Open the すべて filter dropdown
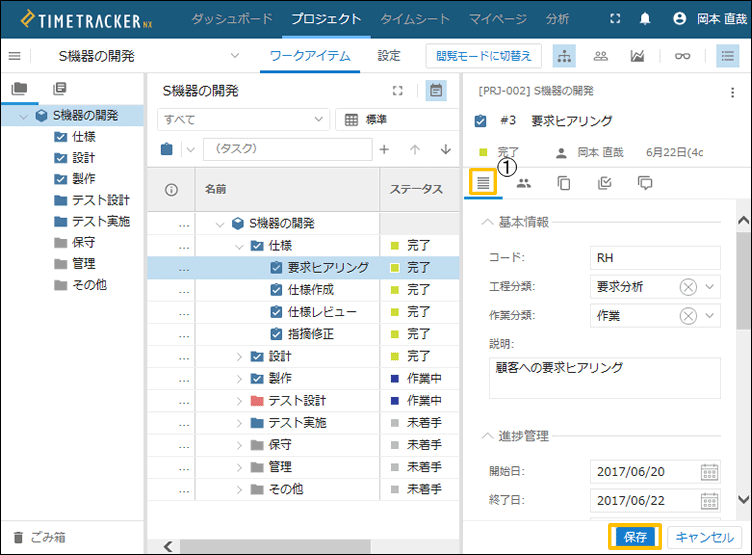Image resolution: width=752 pixels, height=555 pixels. (x=244, y=119)
